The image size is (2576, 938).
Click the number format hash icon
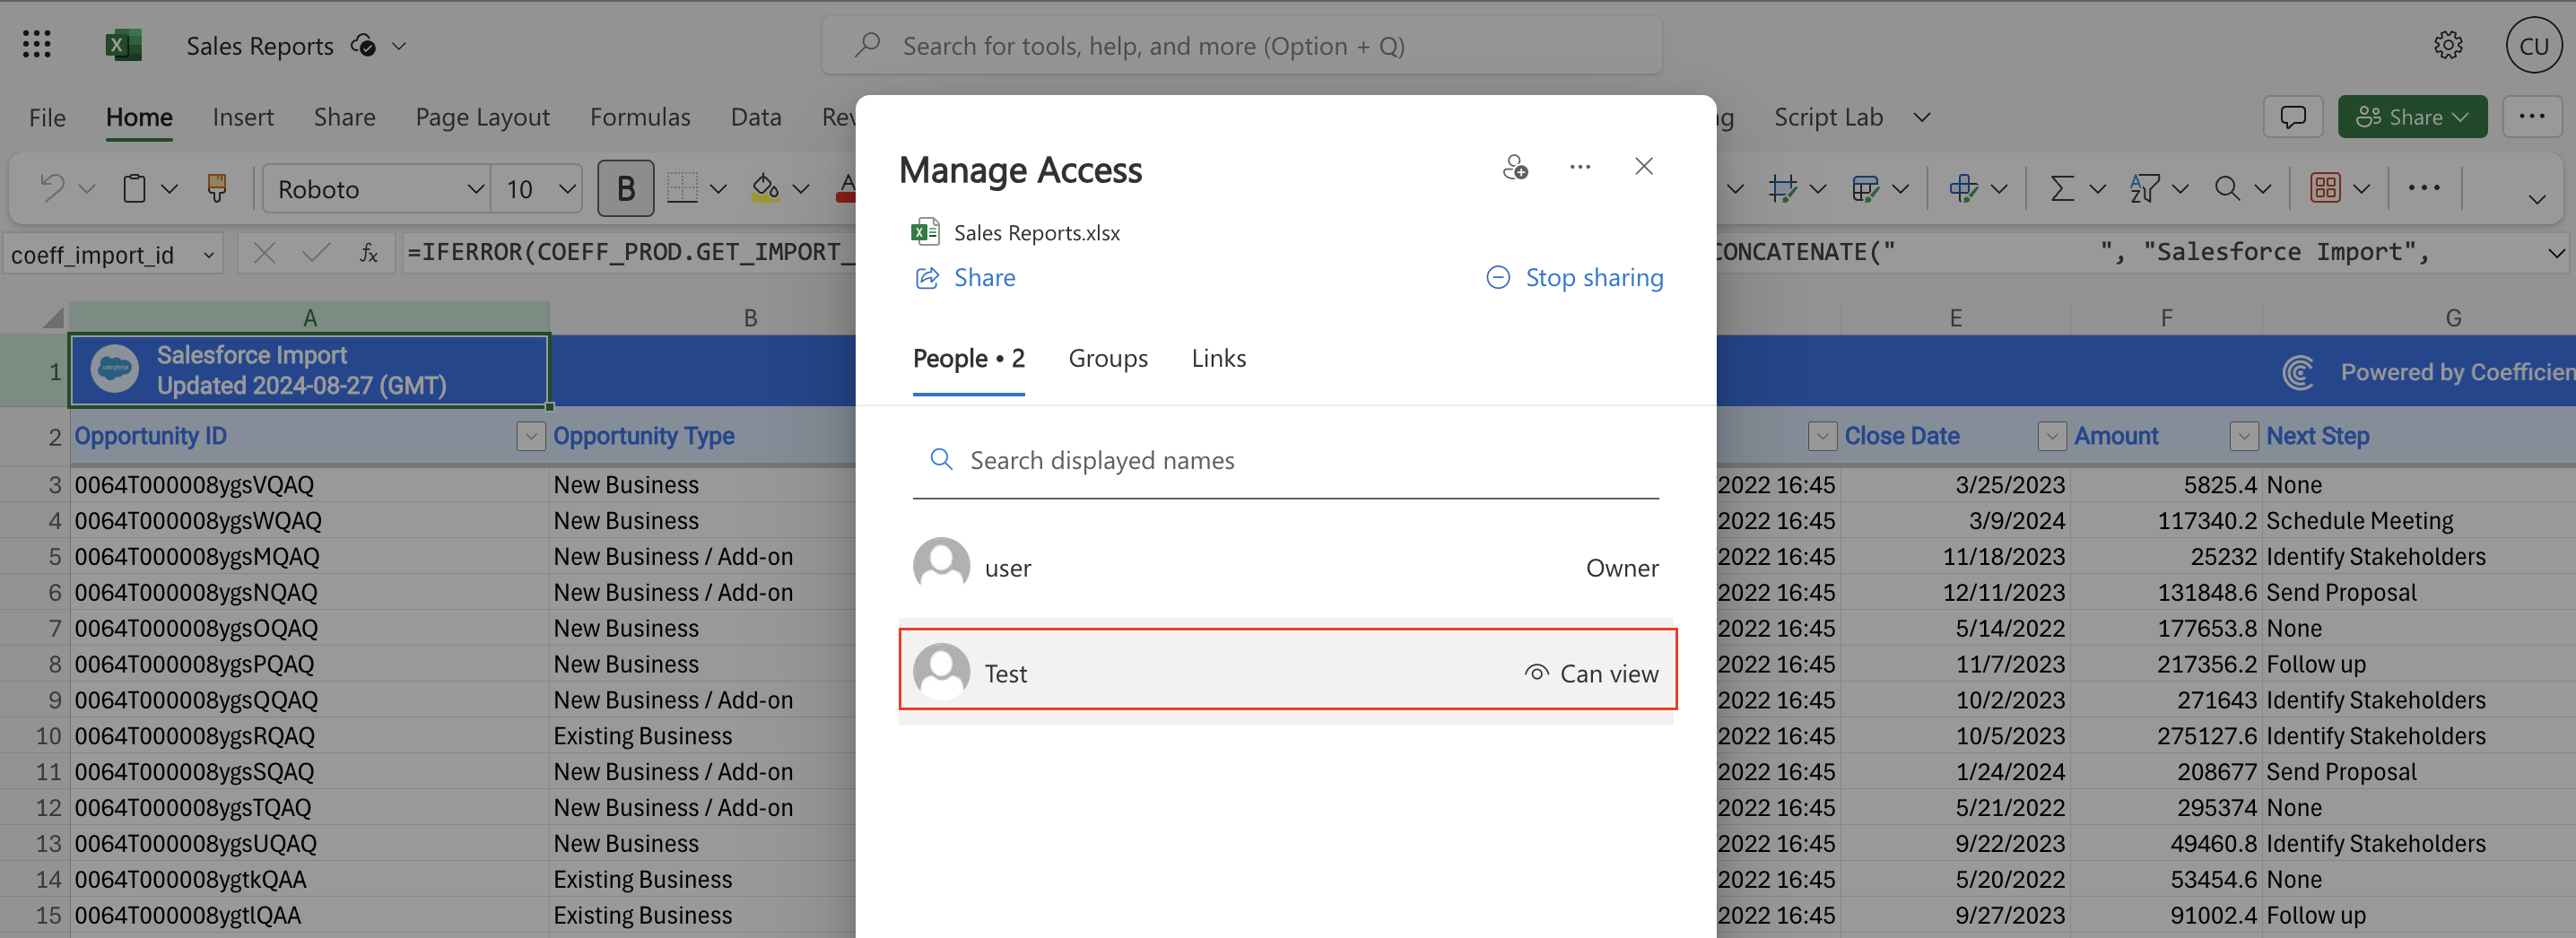click(1782, 188)
